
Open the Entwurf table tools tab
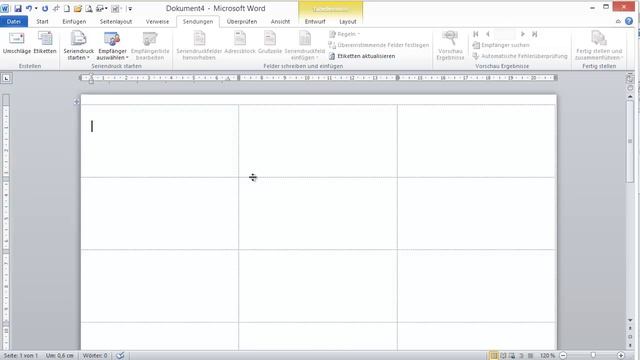315,22
